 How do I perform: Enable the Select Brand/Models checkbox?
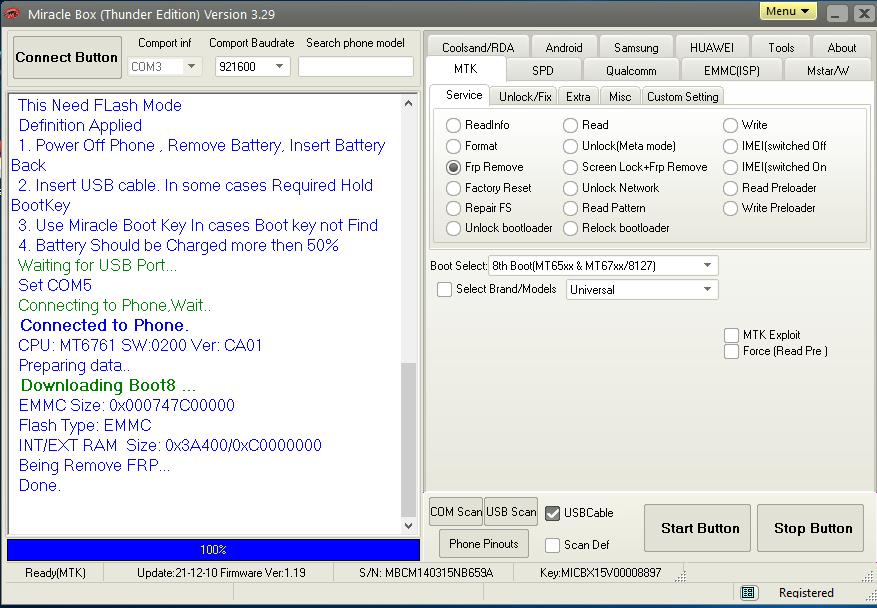pos(444,289)
